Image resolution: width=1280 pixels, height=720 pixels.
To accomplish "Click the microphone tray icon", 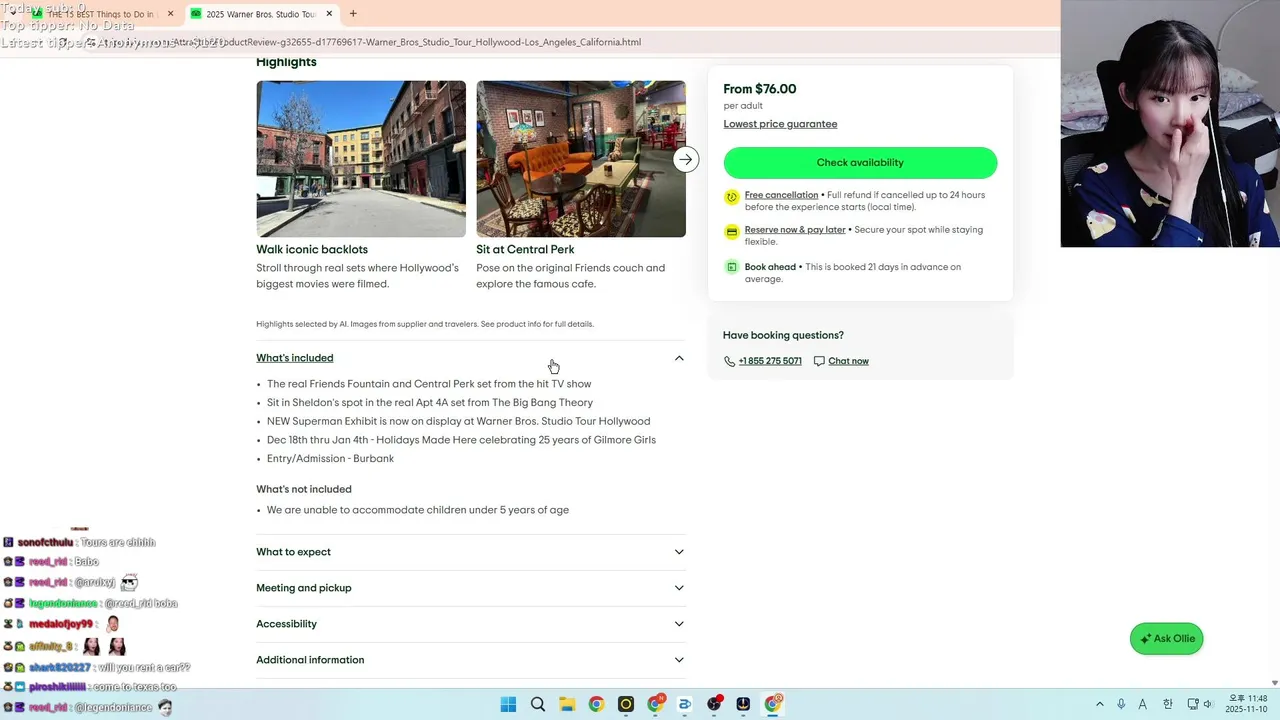I will [x=1121, y=704].
